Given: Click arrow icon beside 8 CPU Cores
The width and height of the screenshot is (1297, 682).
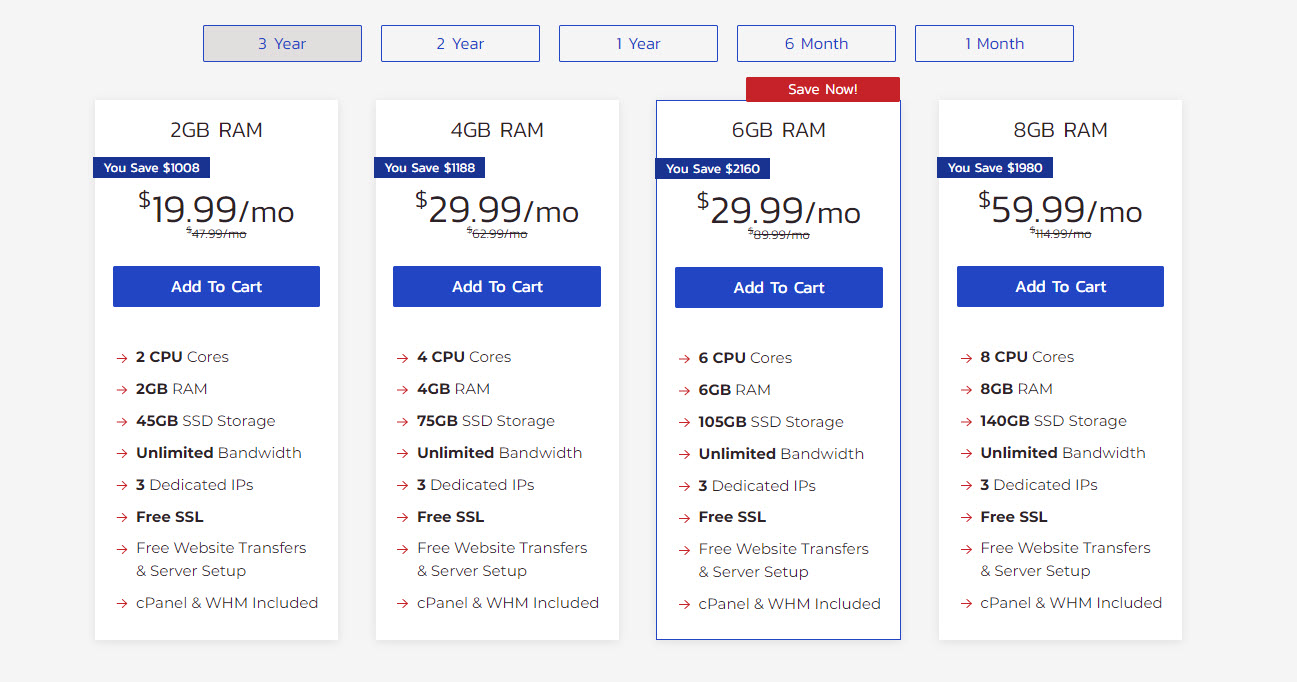Looking at the screenshot, I should pyautogui.click(x=966, y=358).
